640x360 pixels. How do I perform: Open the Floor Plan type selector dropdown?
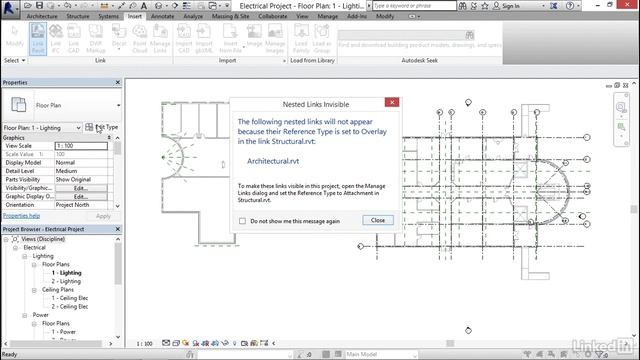(118, 105)
